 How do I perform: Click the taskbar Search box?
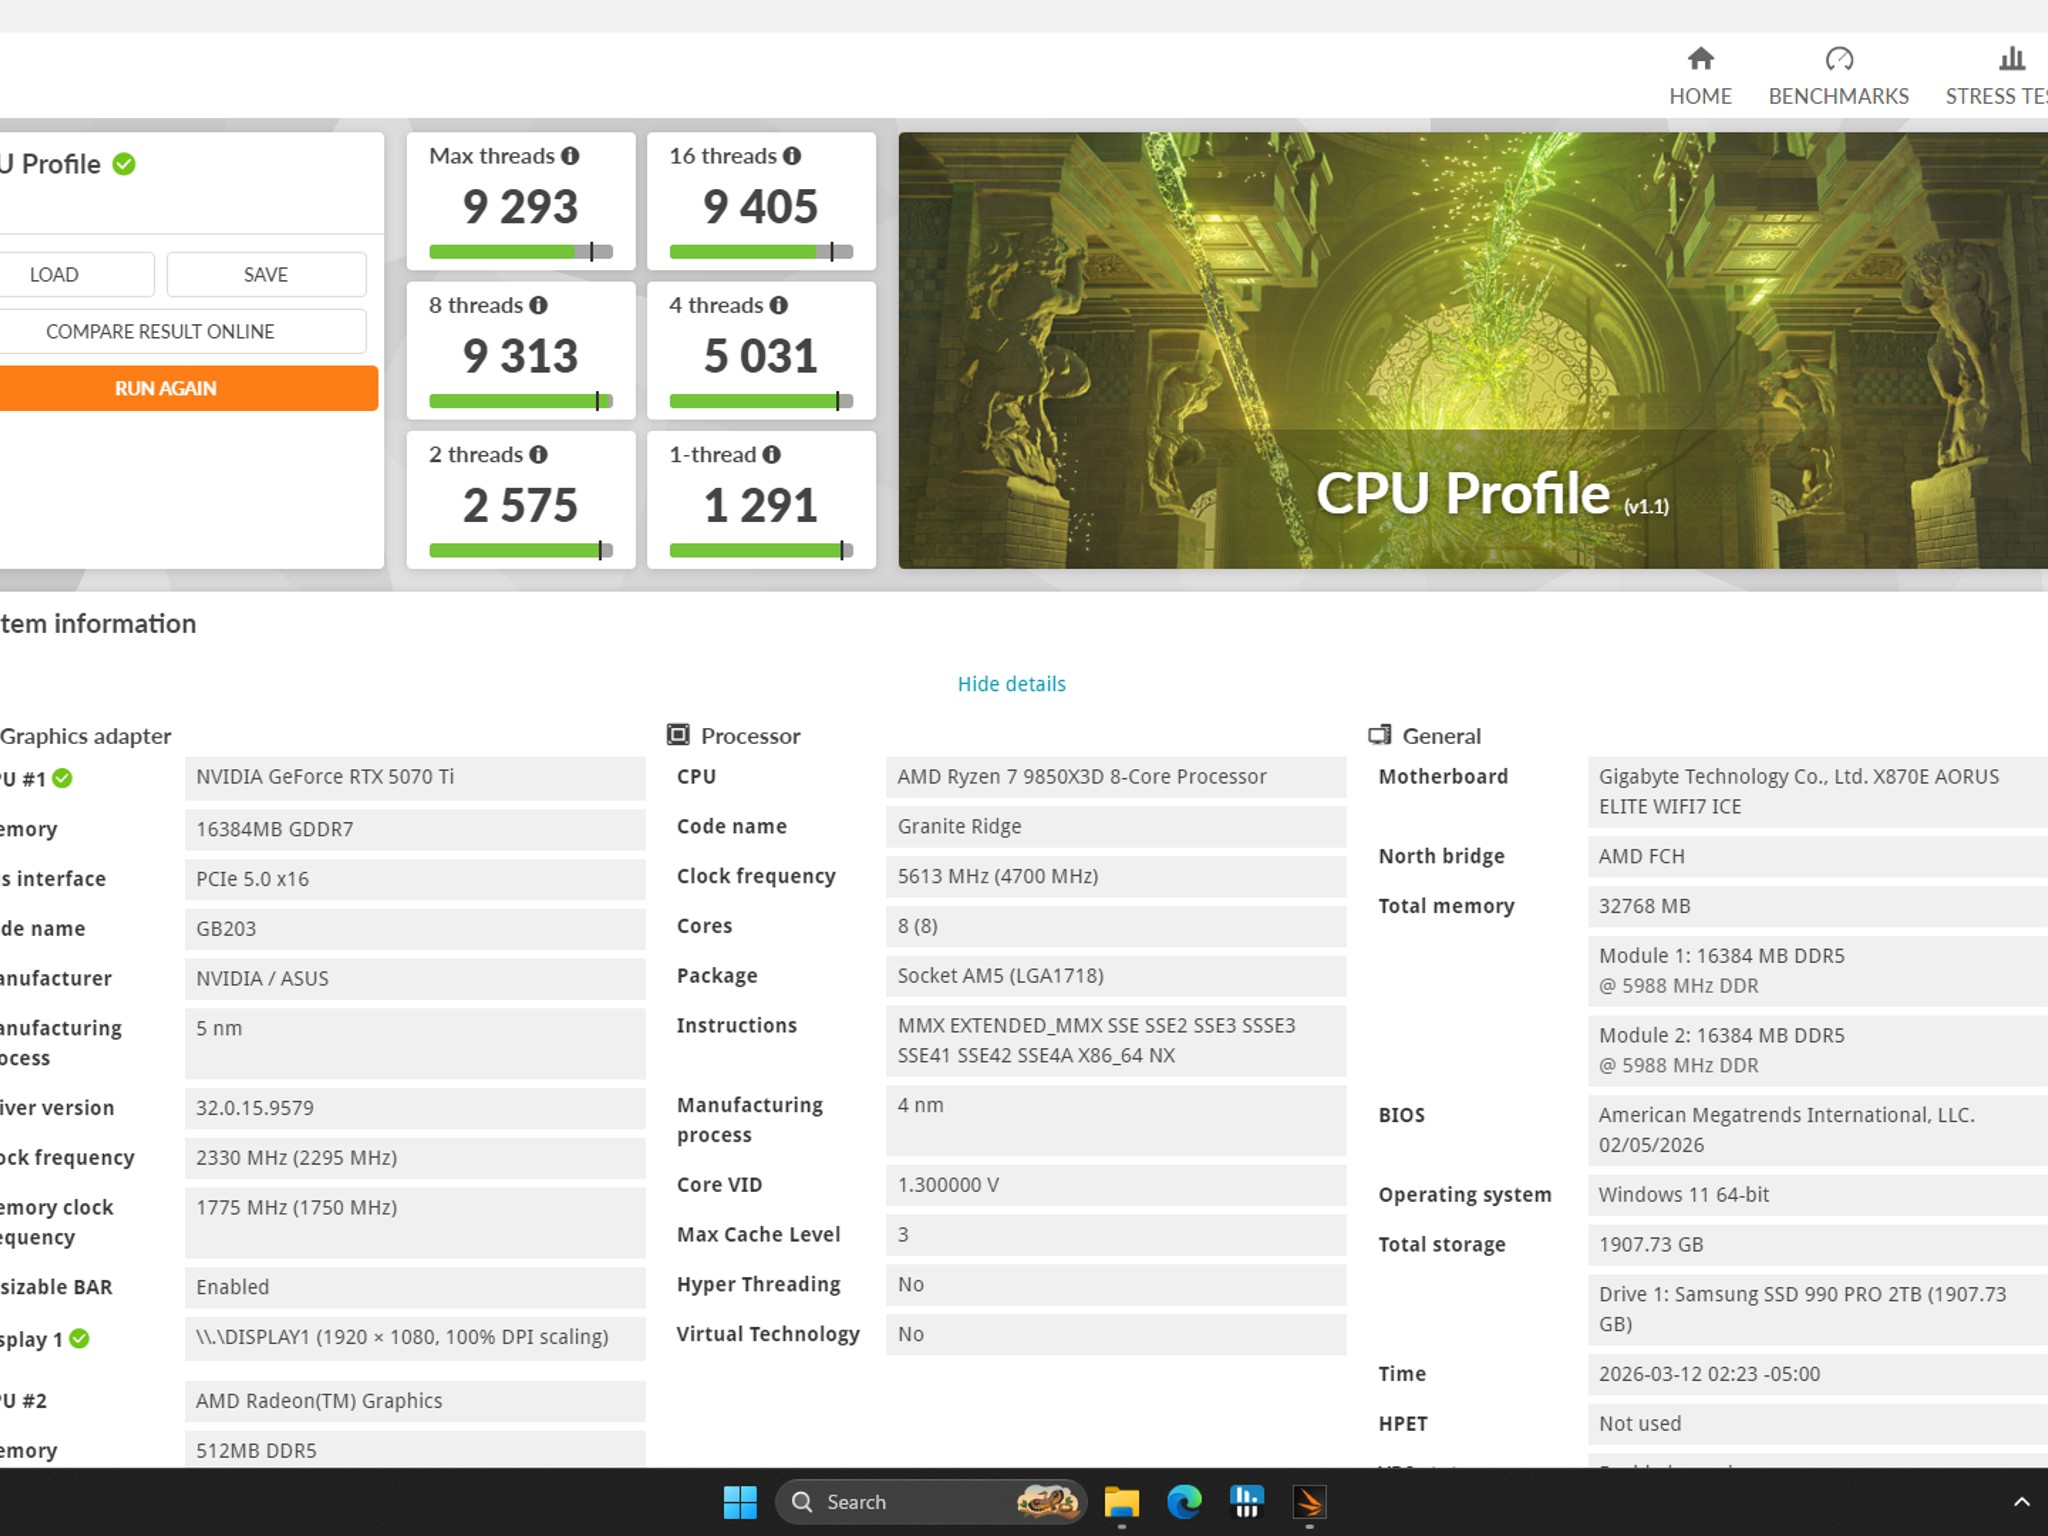tap(930, 1502)
